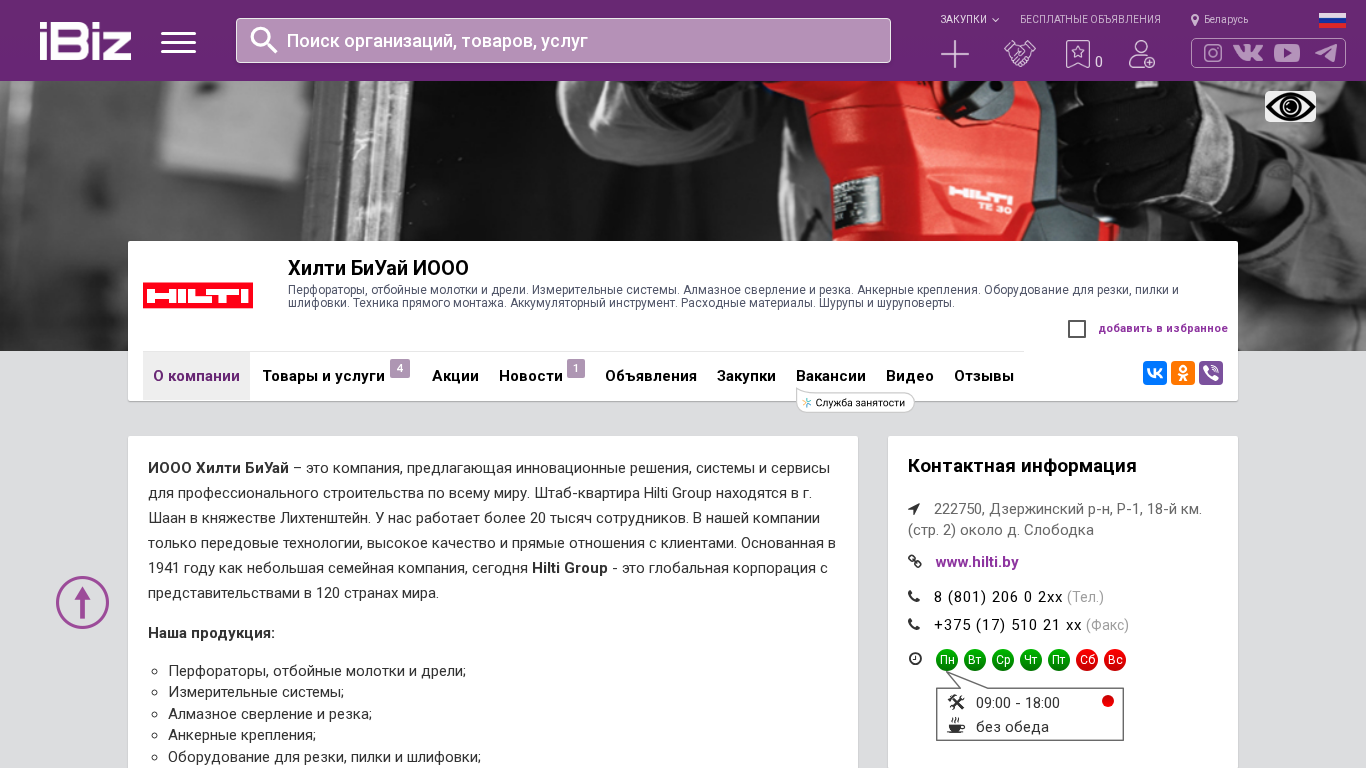Open the Акции tab
This screenshot has height=768, width=1366.
tap(455, 376)
